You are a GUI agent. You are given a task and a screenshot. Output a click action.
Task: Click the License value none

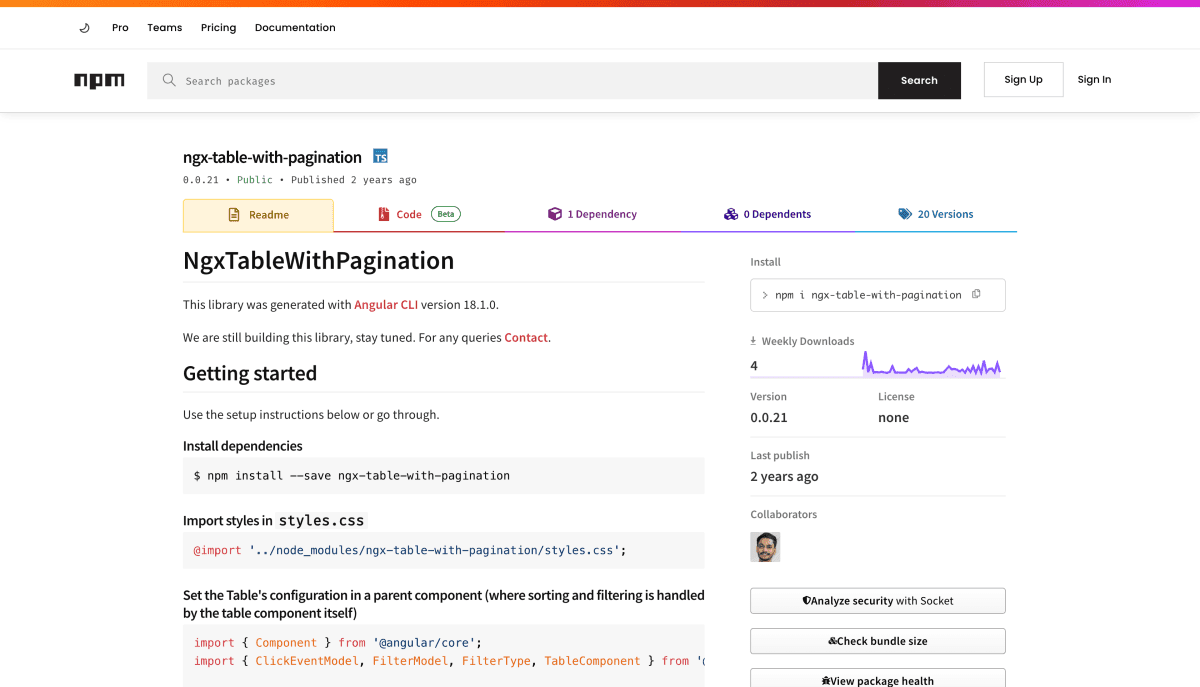(893, 418)
